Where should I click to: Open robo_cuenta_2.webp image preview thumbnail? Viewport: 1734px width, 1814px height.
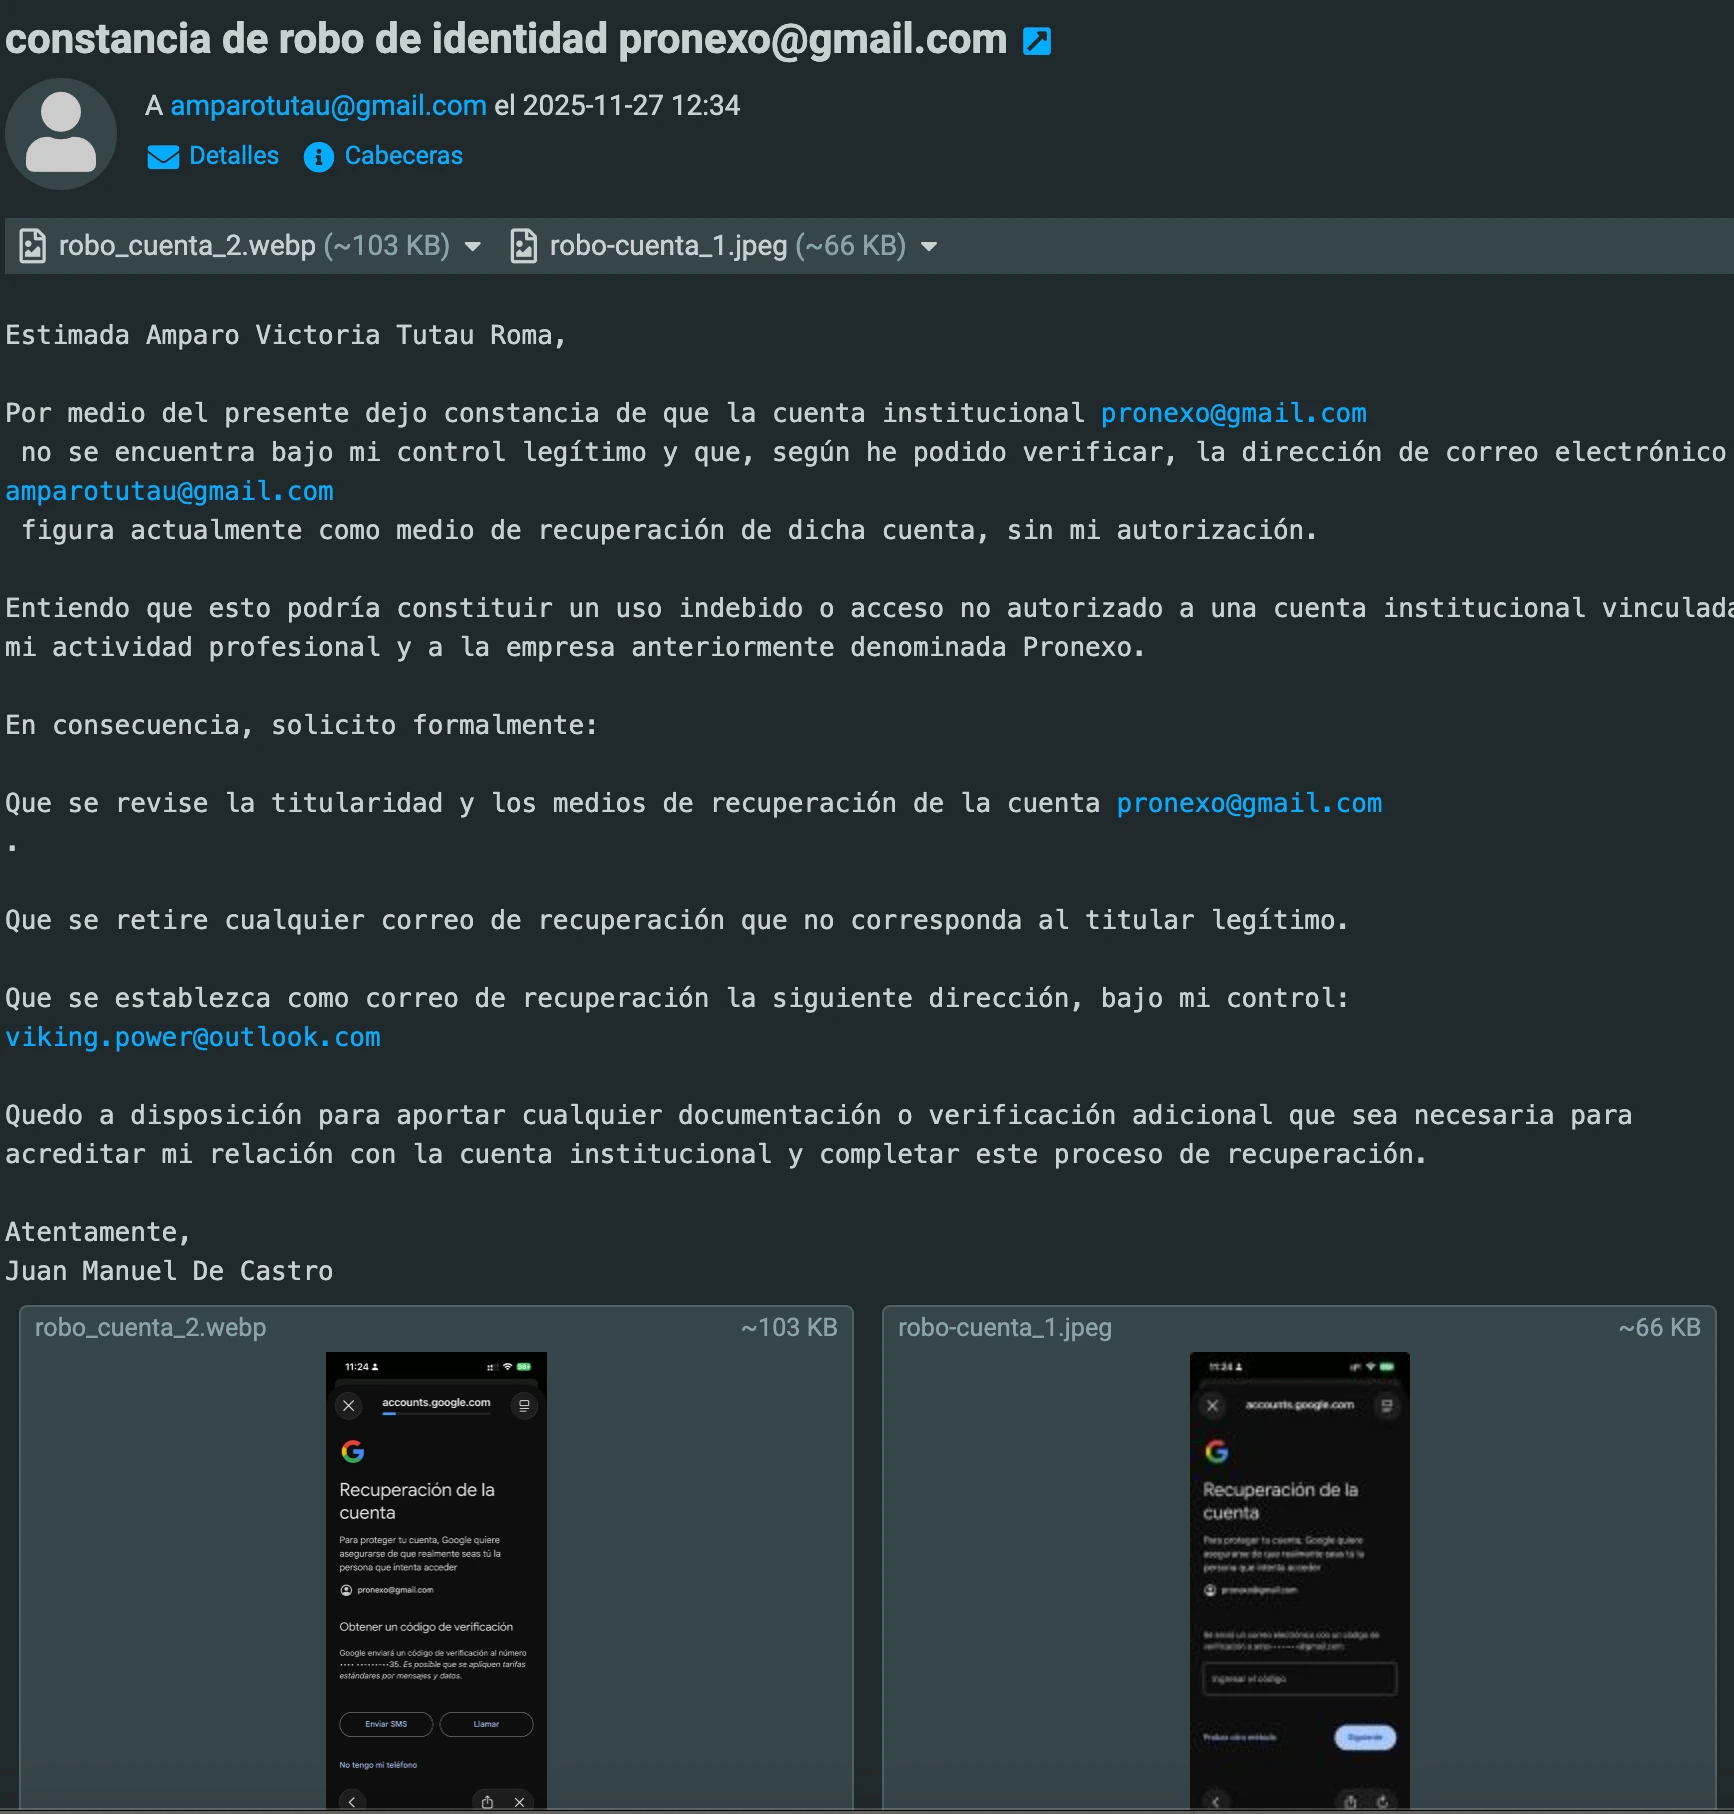(436, 1579)
